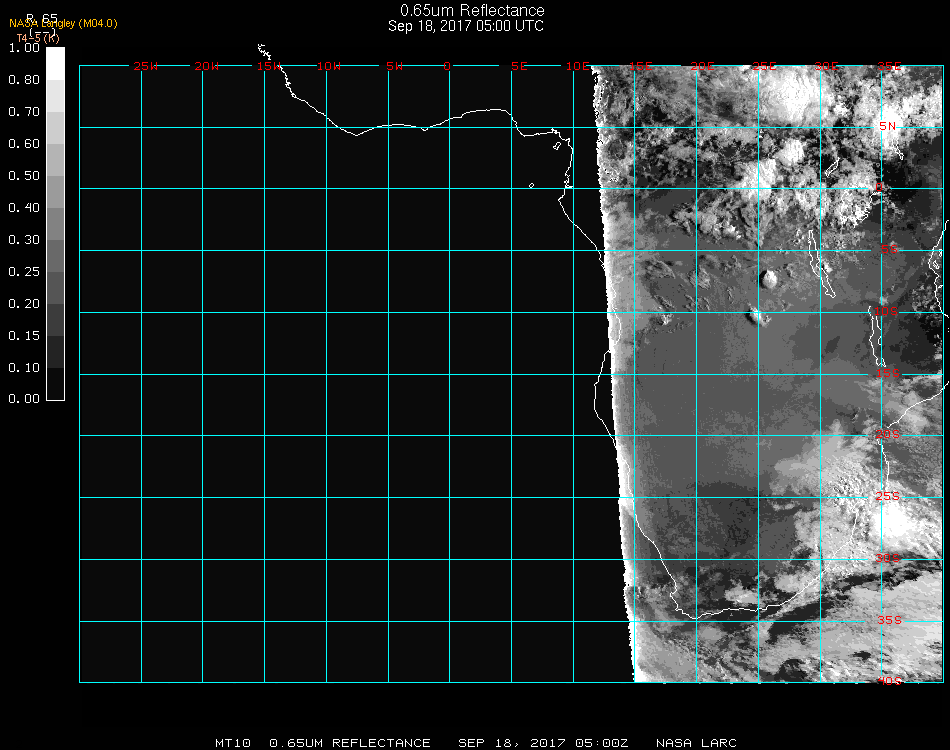Click the NASA LARC footer text
Image resolution: width=950 pixels, height=750 pixels.
click(x=696, y=743)
